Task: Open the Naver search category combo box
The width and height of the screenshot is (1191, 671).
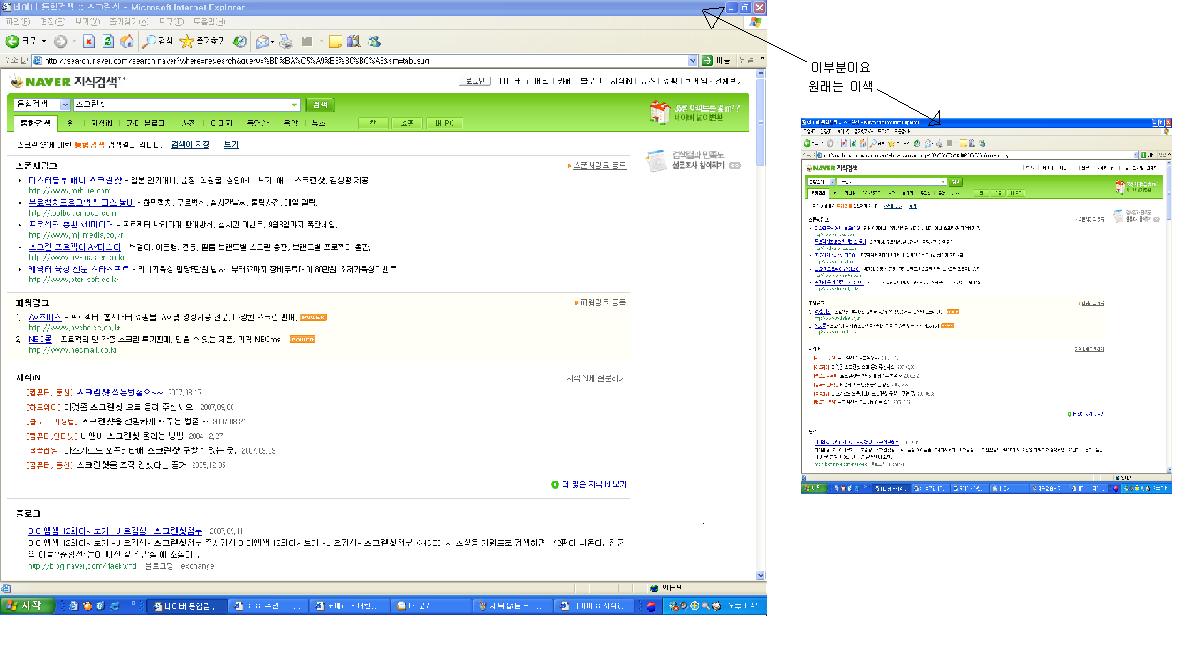Action: pos(42,104)
